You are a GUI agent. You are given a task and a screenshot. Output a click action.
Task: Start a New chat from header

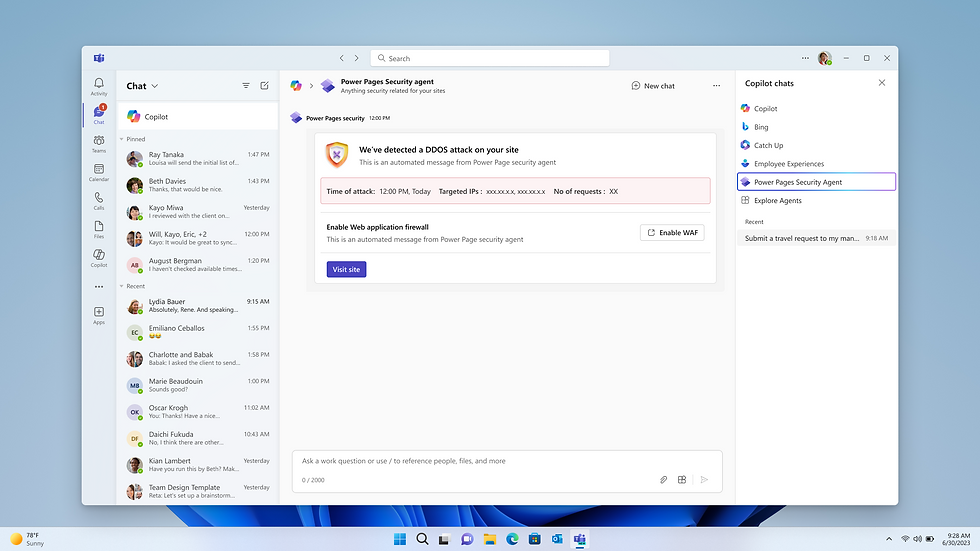coord(653,86)
